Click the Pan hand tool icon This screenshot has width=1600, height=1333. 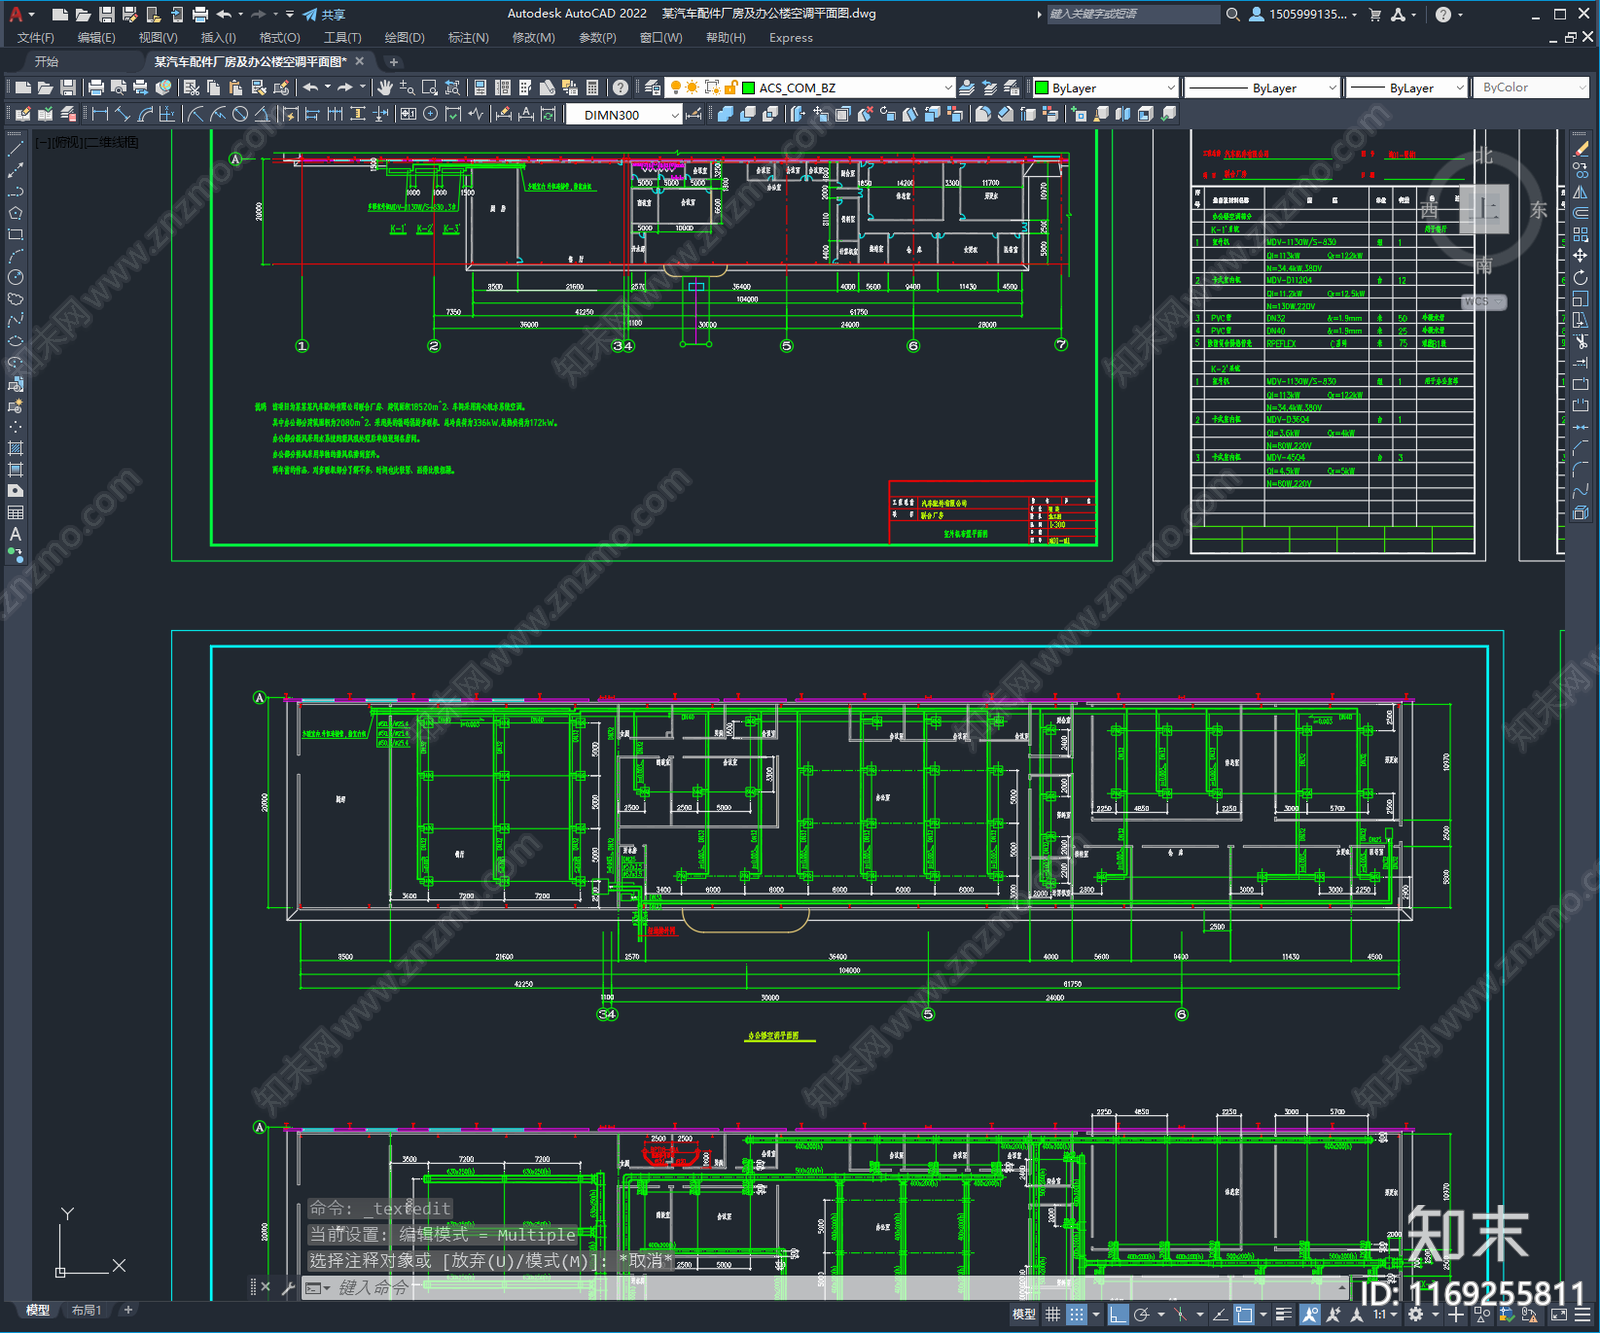coord(385,88)
